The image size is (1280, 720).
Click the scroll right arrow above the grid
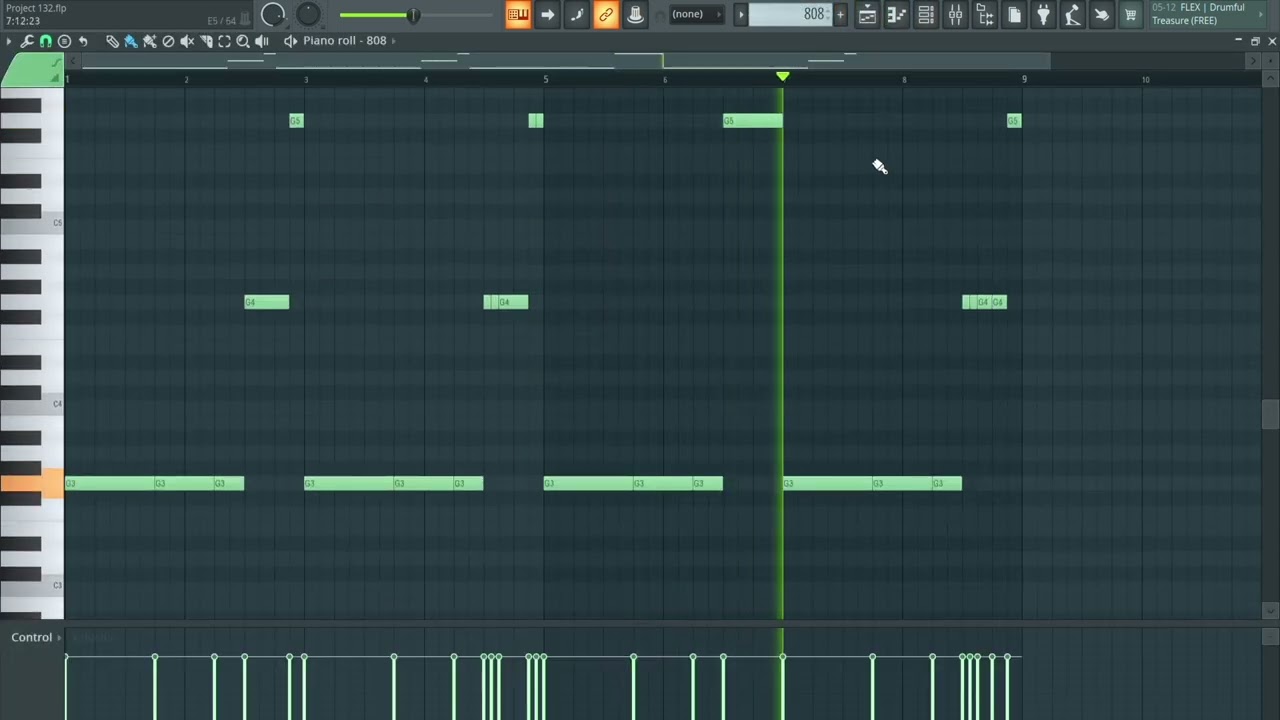pos(1253,61)
